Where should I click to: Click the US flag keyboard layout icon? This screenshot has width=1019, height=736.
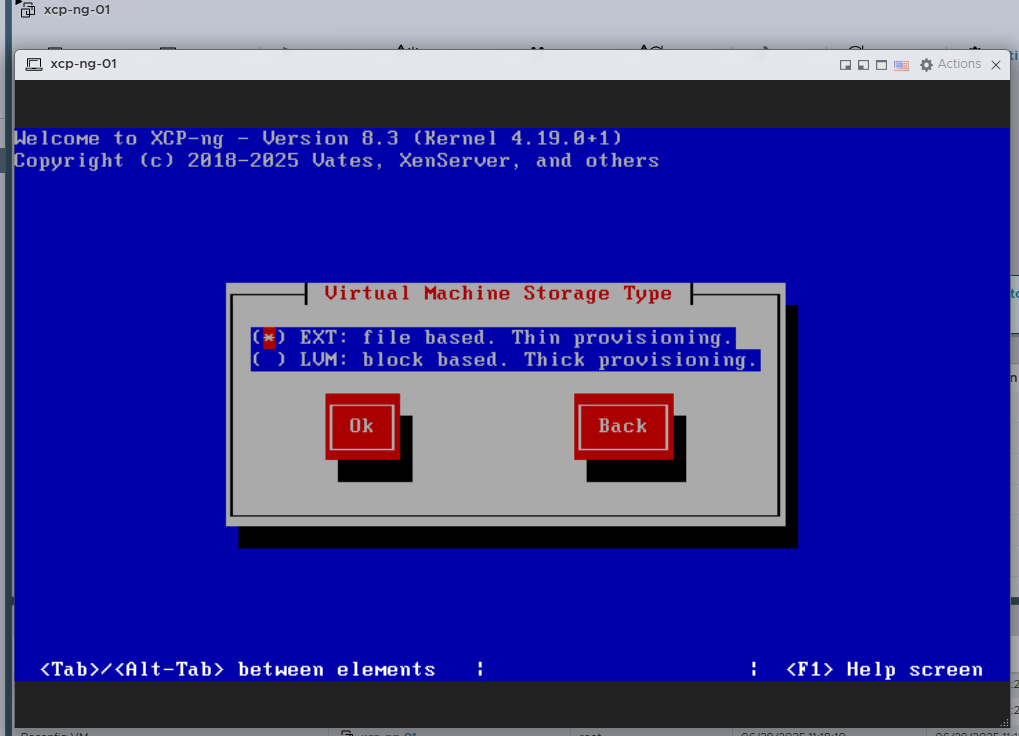tap(901, 65)
